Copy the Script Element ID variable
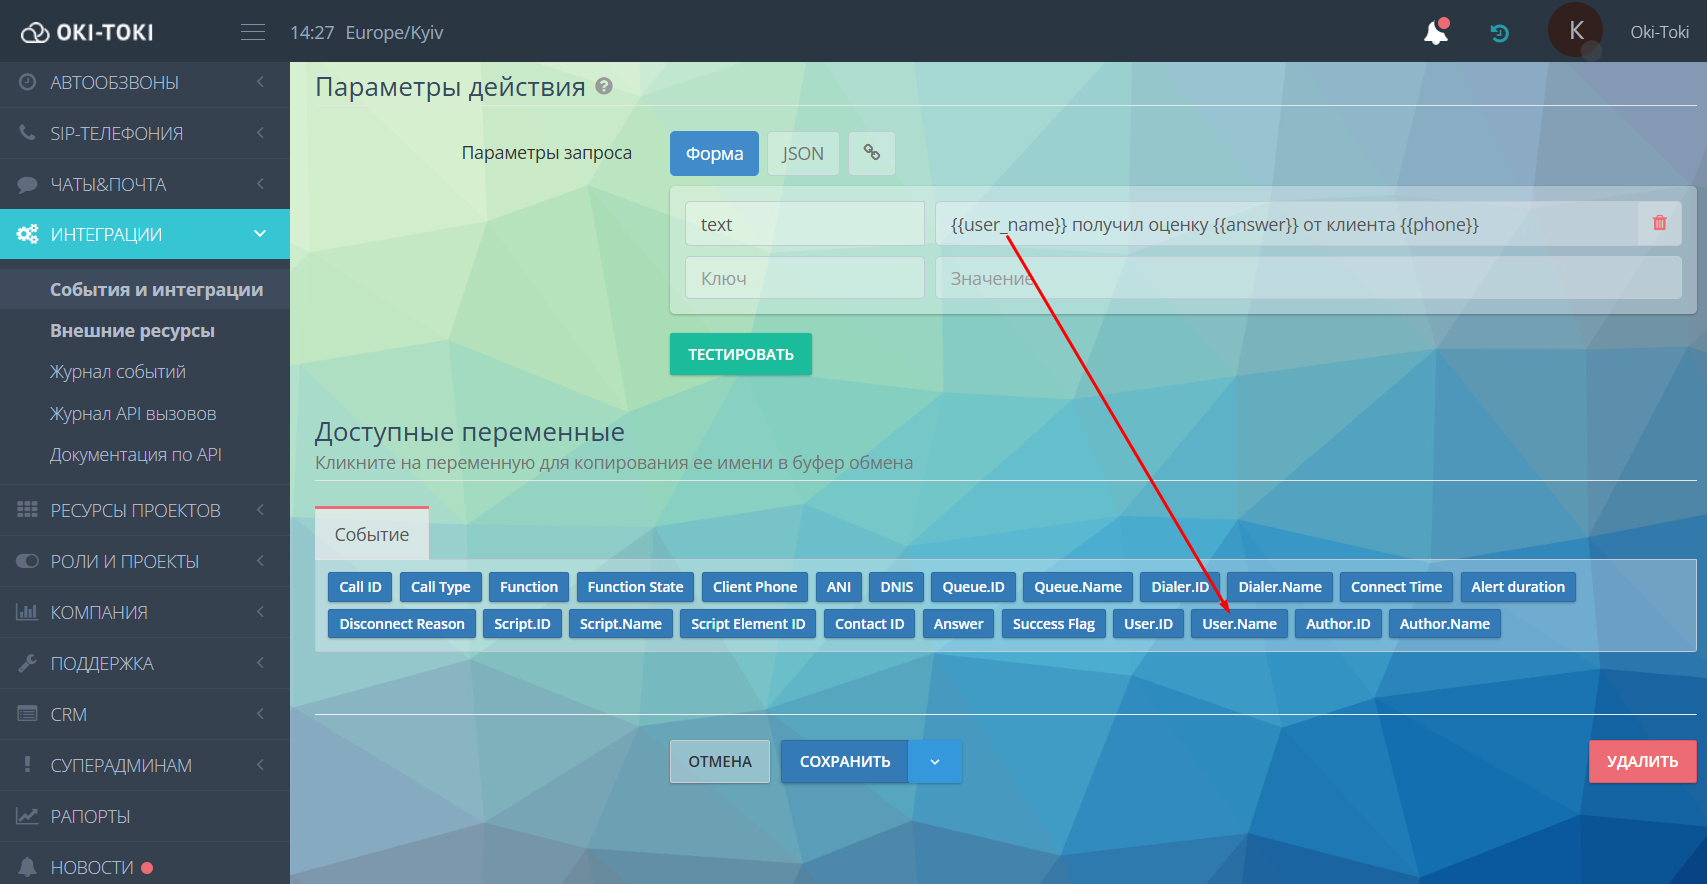 [748, 623]
